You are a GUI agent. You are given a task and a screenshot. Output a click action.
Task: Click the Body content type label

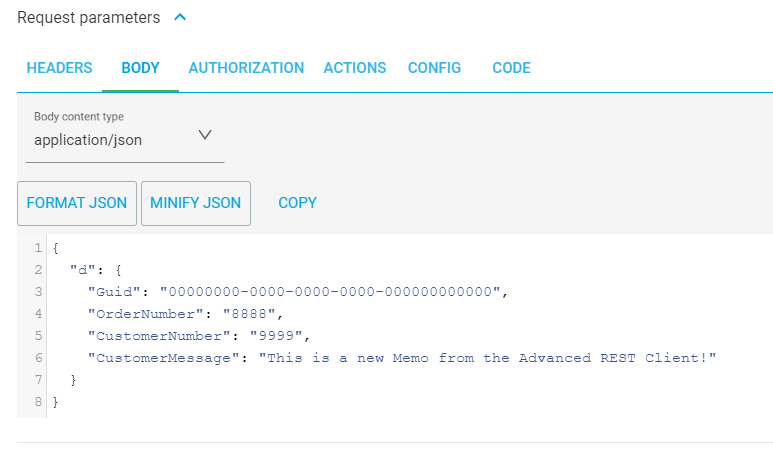point(79,117)
